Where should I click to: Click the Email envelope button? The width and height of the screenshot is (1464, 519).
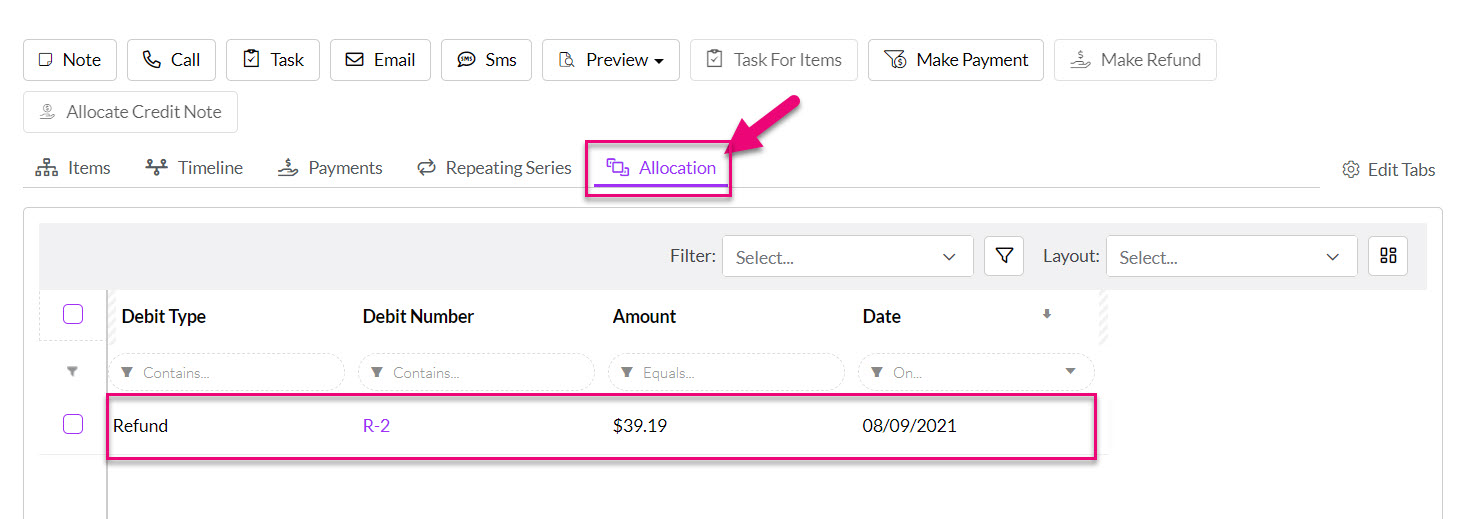[380, 60]
